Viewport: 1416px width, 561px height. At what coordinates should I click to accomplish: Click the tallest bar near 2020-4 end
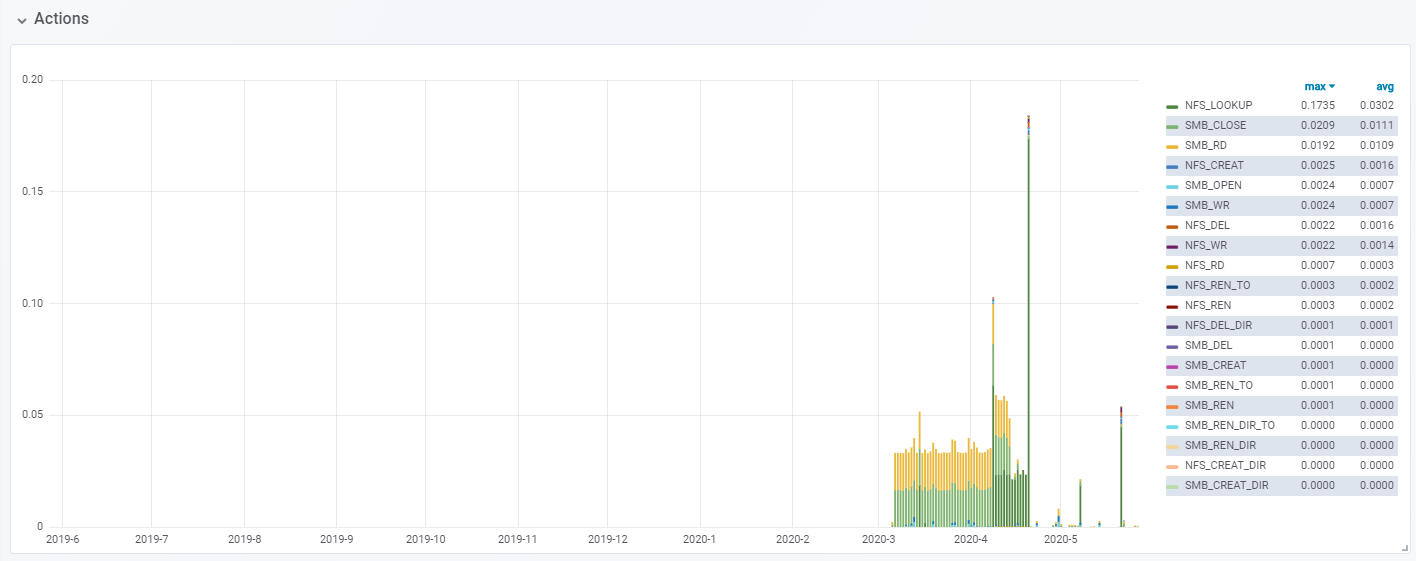click(1028, 321)
